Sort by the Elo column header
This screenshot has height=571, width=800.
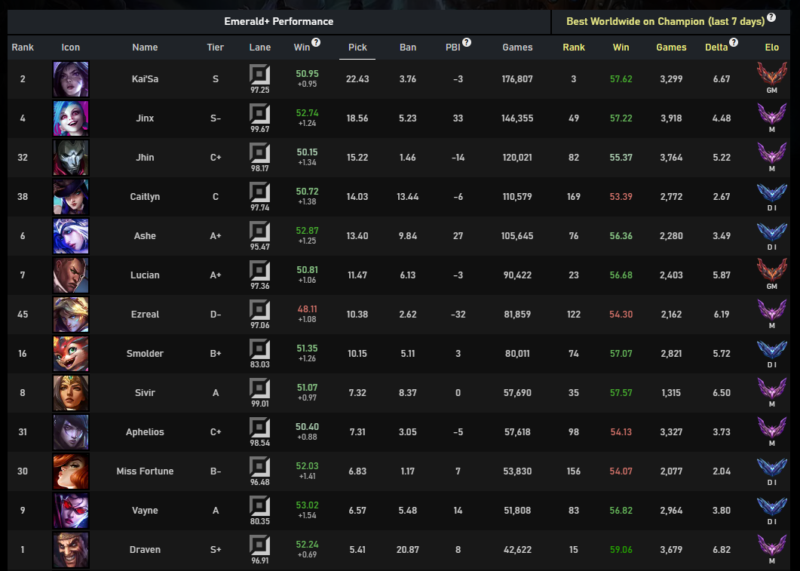point(771,47)
